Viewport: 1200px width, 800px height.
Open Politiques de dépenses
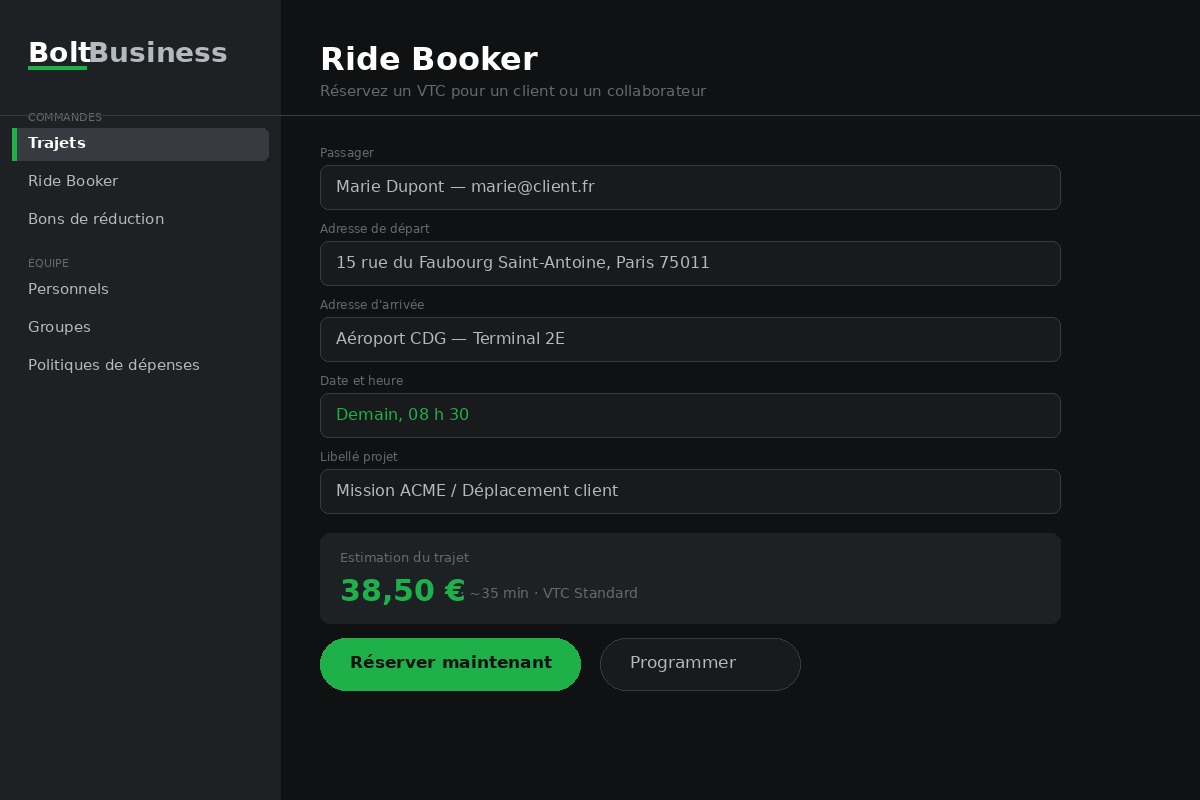113,365
